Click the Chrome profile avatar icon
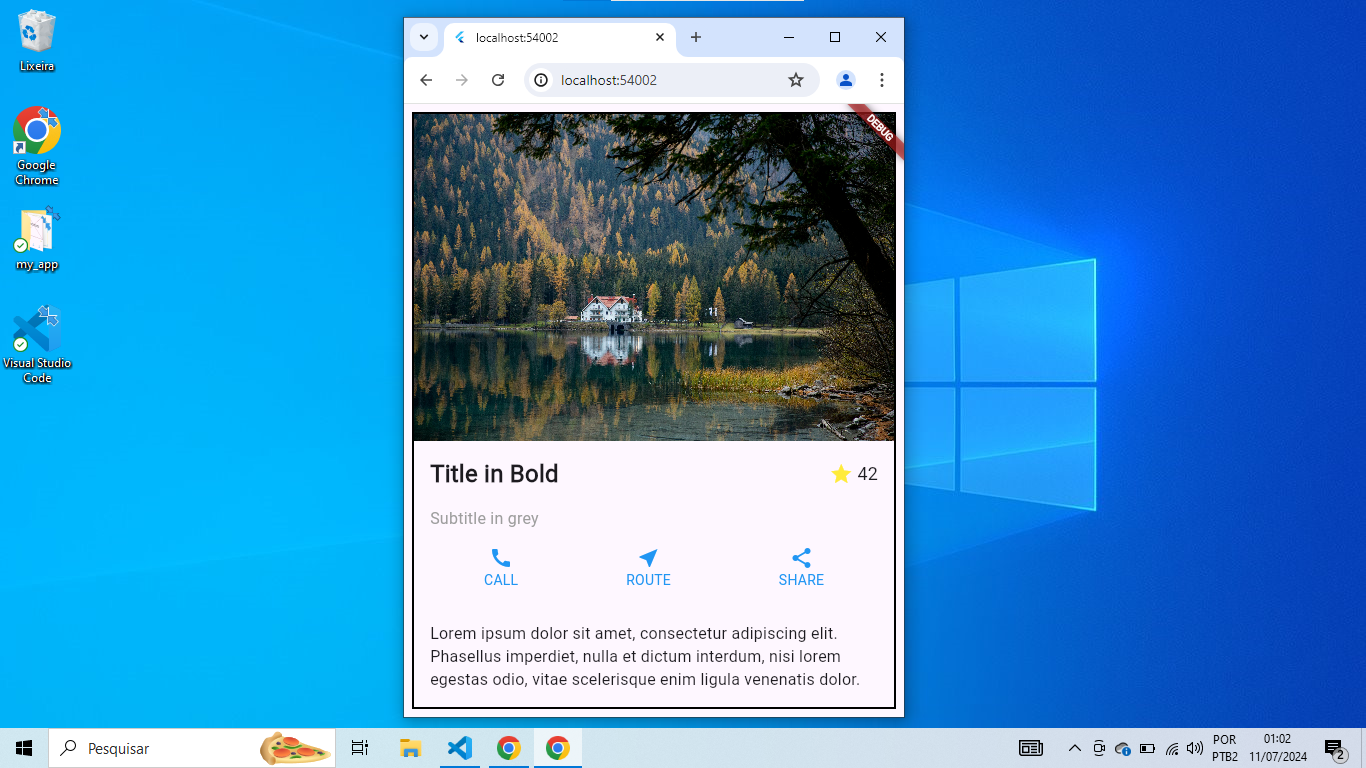This screenshot has width=1366, height=768. 845,80
